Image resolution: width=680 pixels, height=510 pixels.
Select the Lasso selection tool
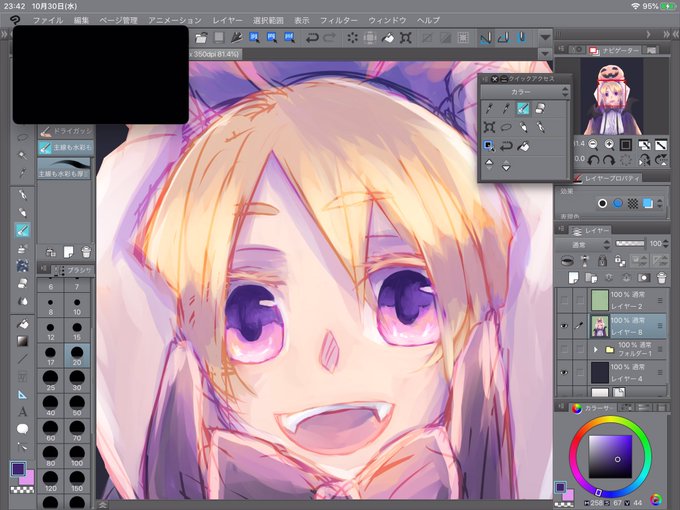[x=23, y=137]
